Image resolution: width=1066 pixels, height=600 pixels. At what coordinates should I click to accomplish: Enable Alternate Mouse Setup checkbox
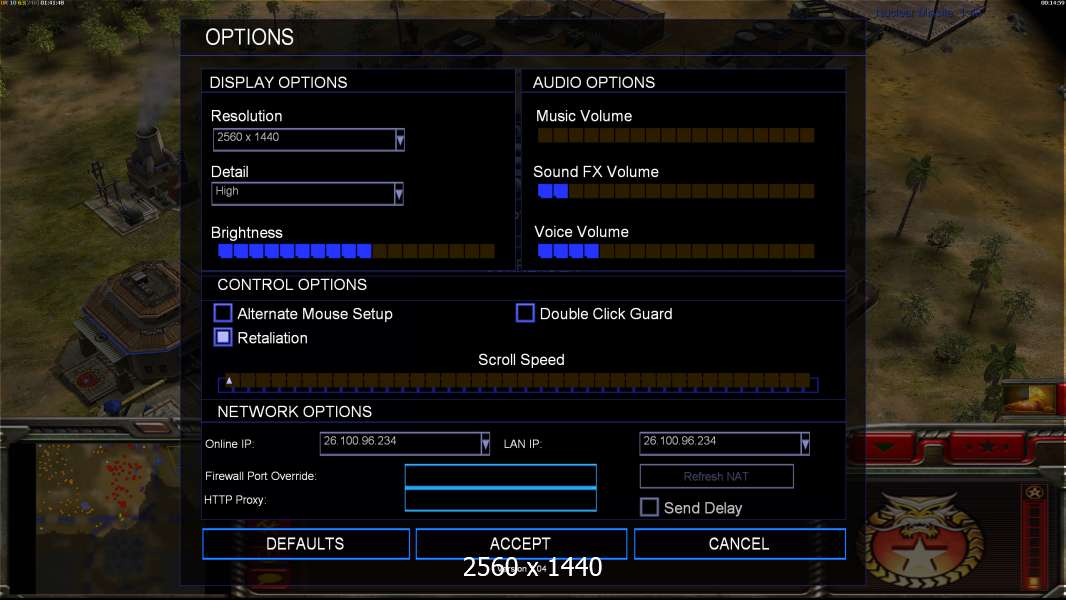coord(223,313)
